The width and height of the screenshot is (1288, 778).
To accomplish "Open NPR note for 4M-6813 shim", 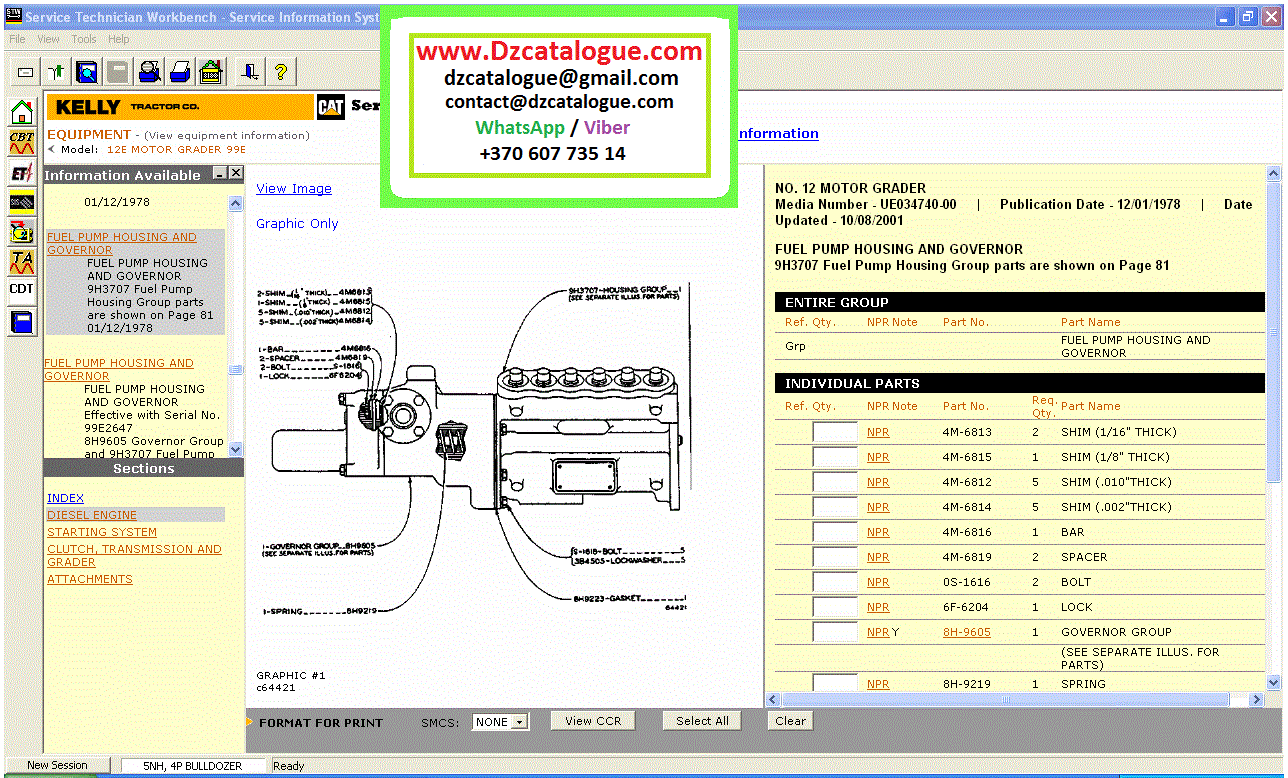I will [x=878, y=432].
